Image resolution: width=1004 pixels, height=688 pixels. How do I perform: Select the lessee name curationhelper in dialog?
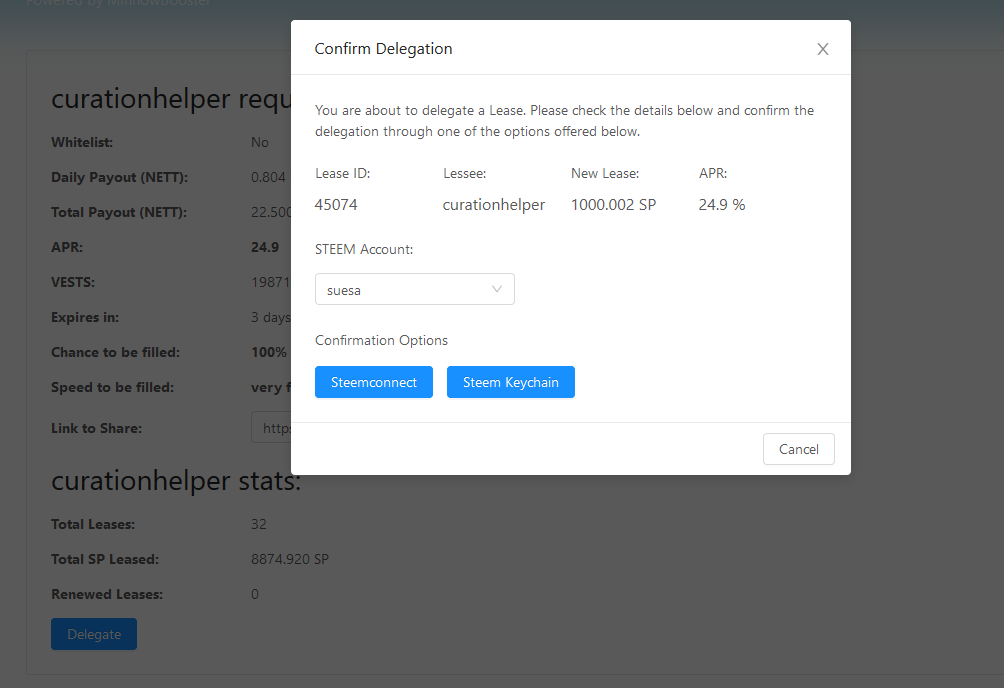click(x=494, y=205)
